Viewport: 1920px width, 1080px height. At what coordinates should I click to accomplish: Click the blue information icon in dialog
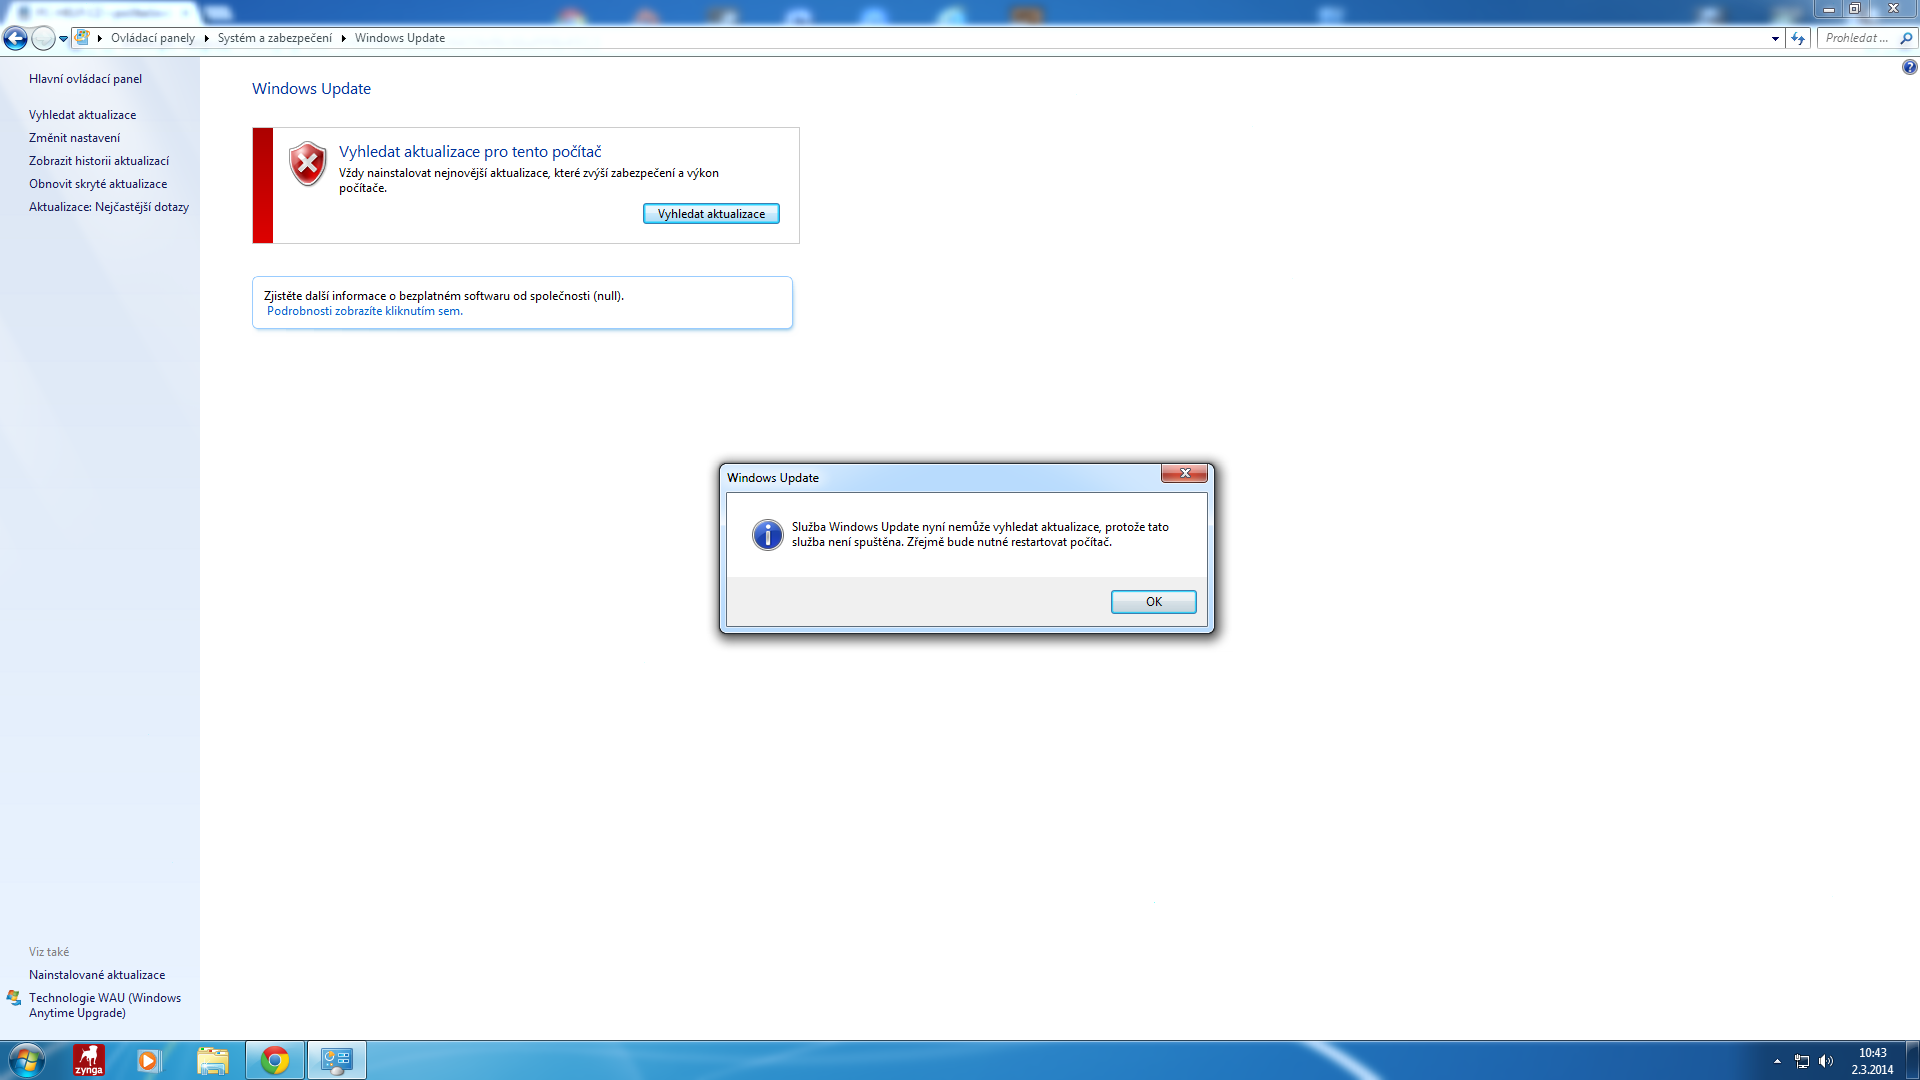(767, 535)
